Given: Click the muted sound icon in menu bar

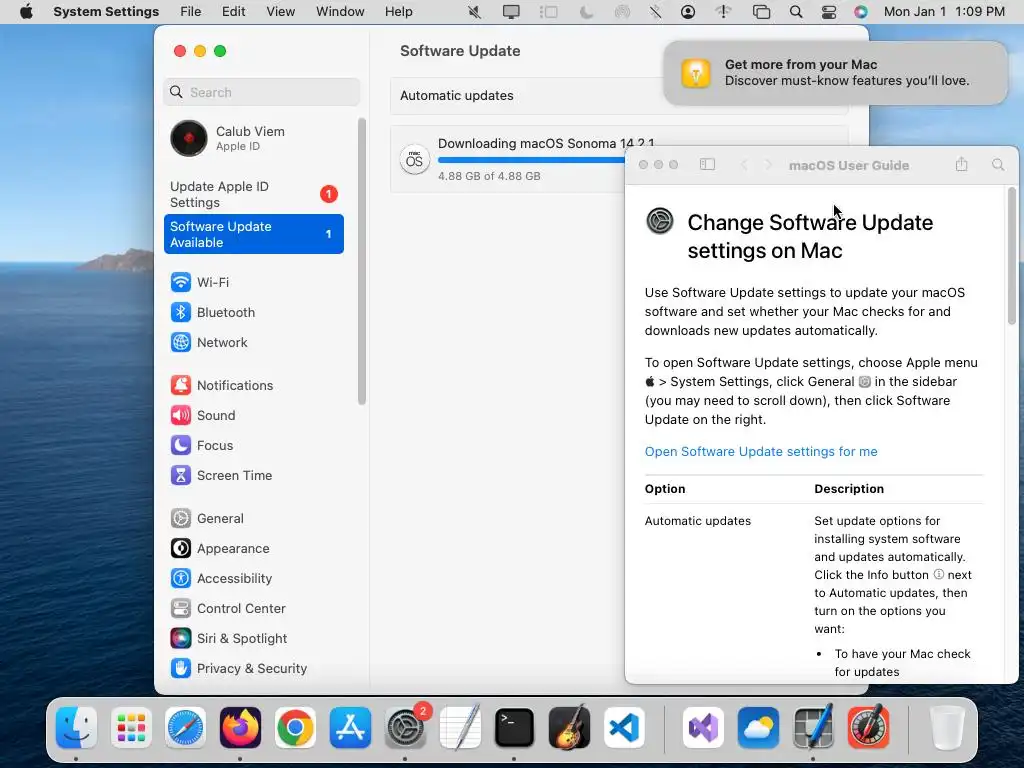Looking at the screenshot, I should (x=475, y=12).
